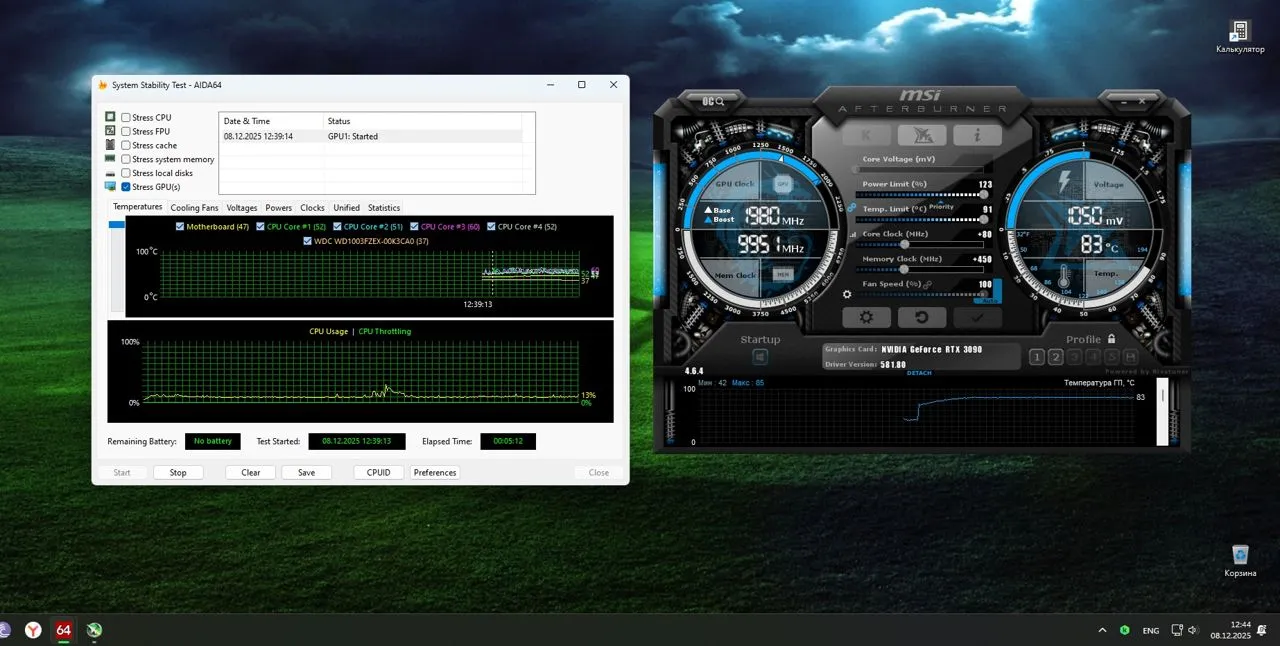Viewport: 1280px width, 646px height.
Task: Click the save profile floppy icon
Action: 1130,357
